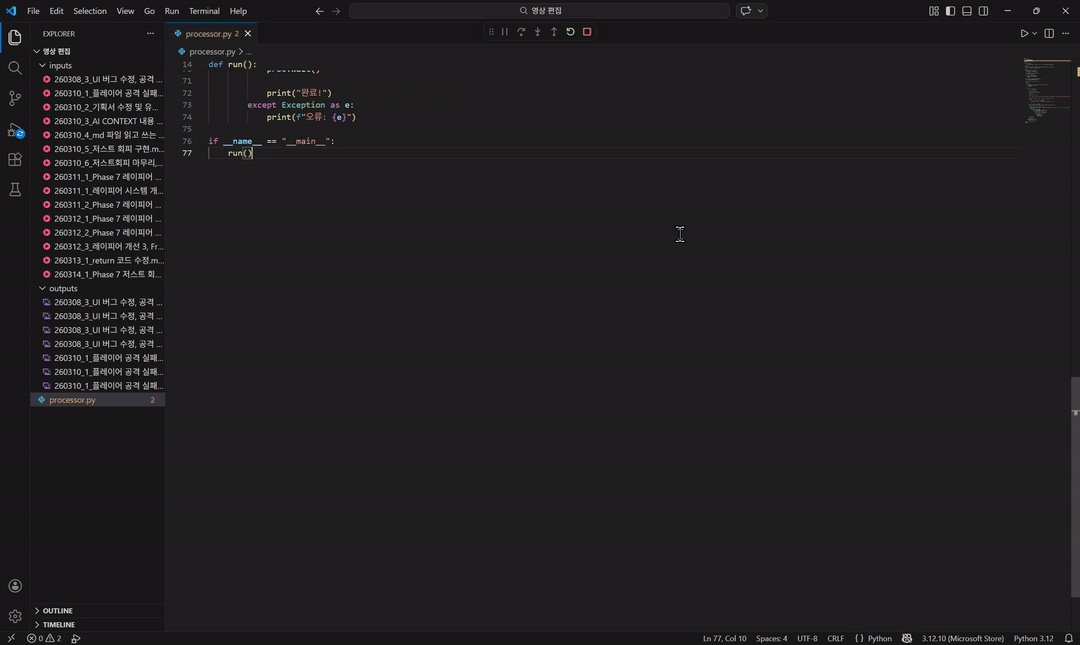Grab the debug toolbar drag handle
1080x645 pixels.
(x=491, y=32)
